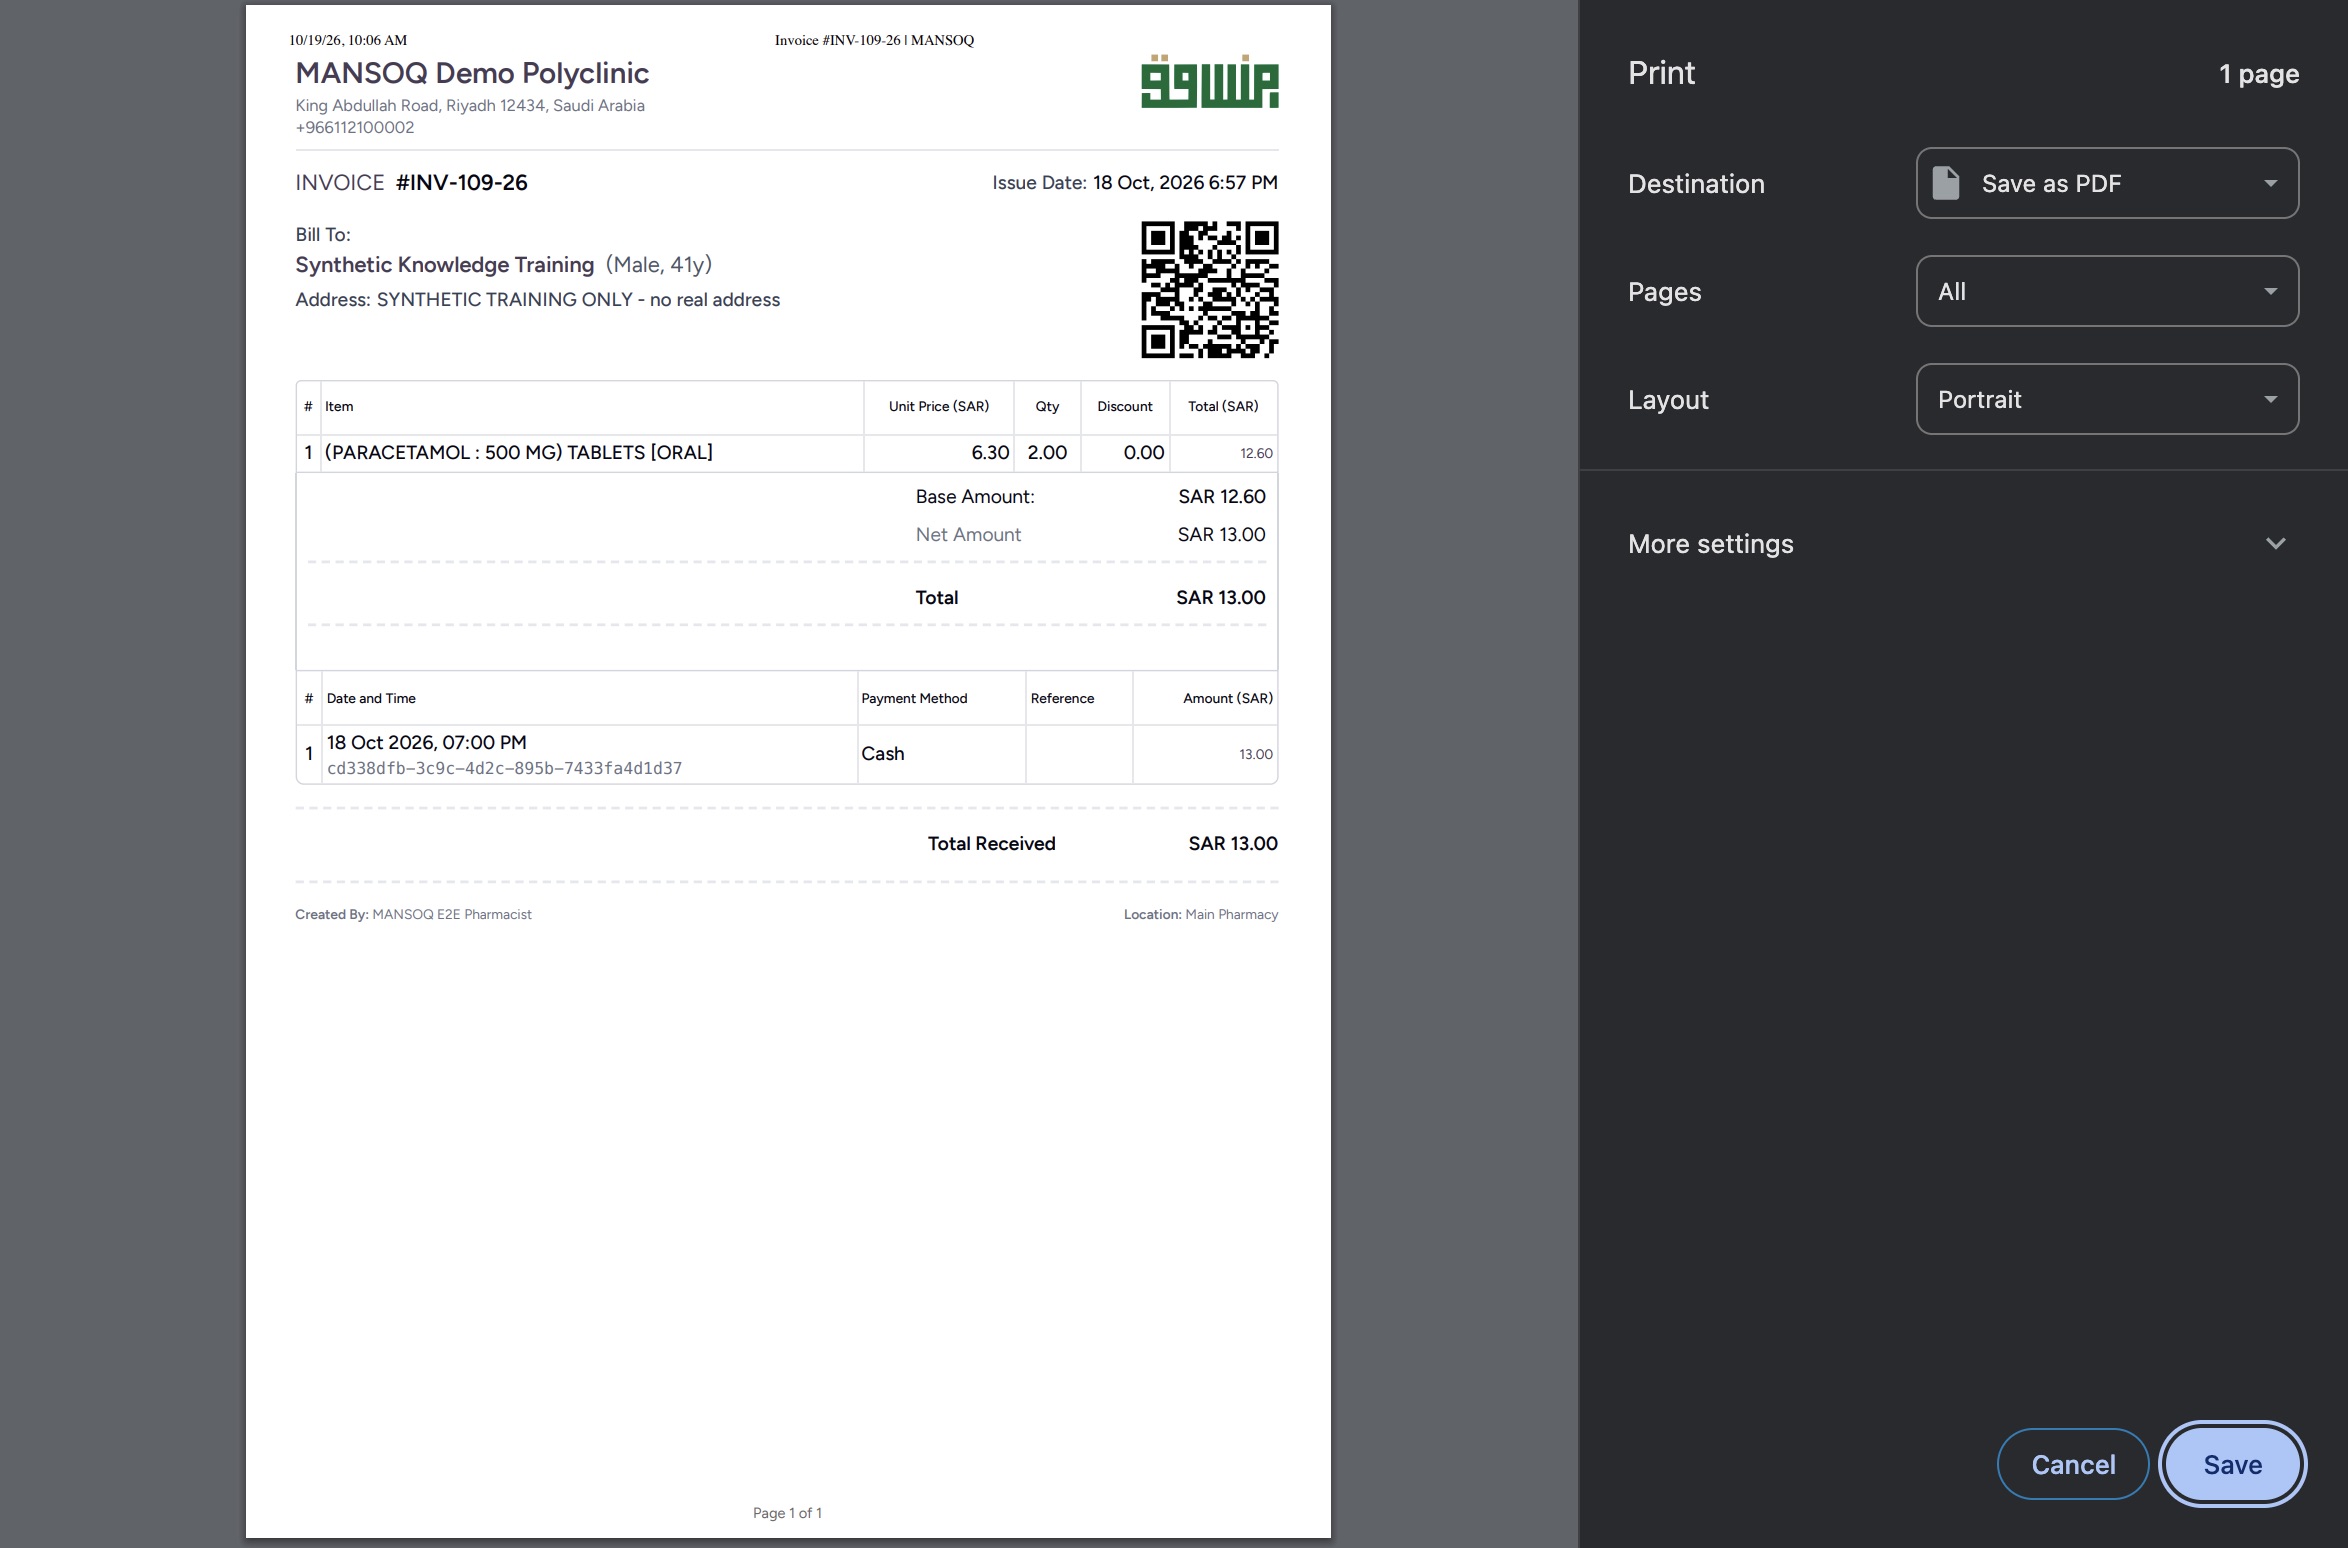The width and height of the screenshot is (2348, 1548).
Task: Click the MANSOQ green logo
Action: tap(1209, 81)
